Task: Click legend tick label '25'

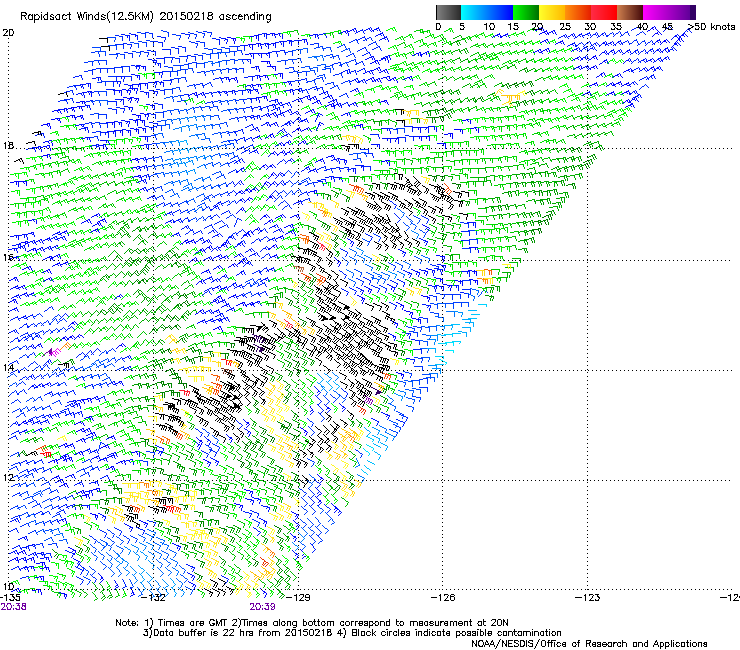Action: [x=564, y=27]
